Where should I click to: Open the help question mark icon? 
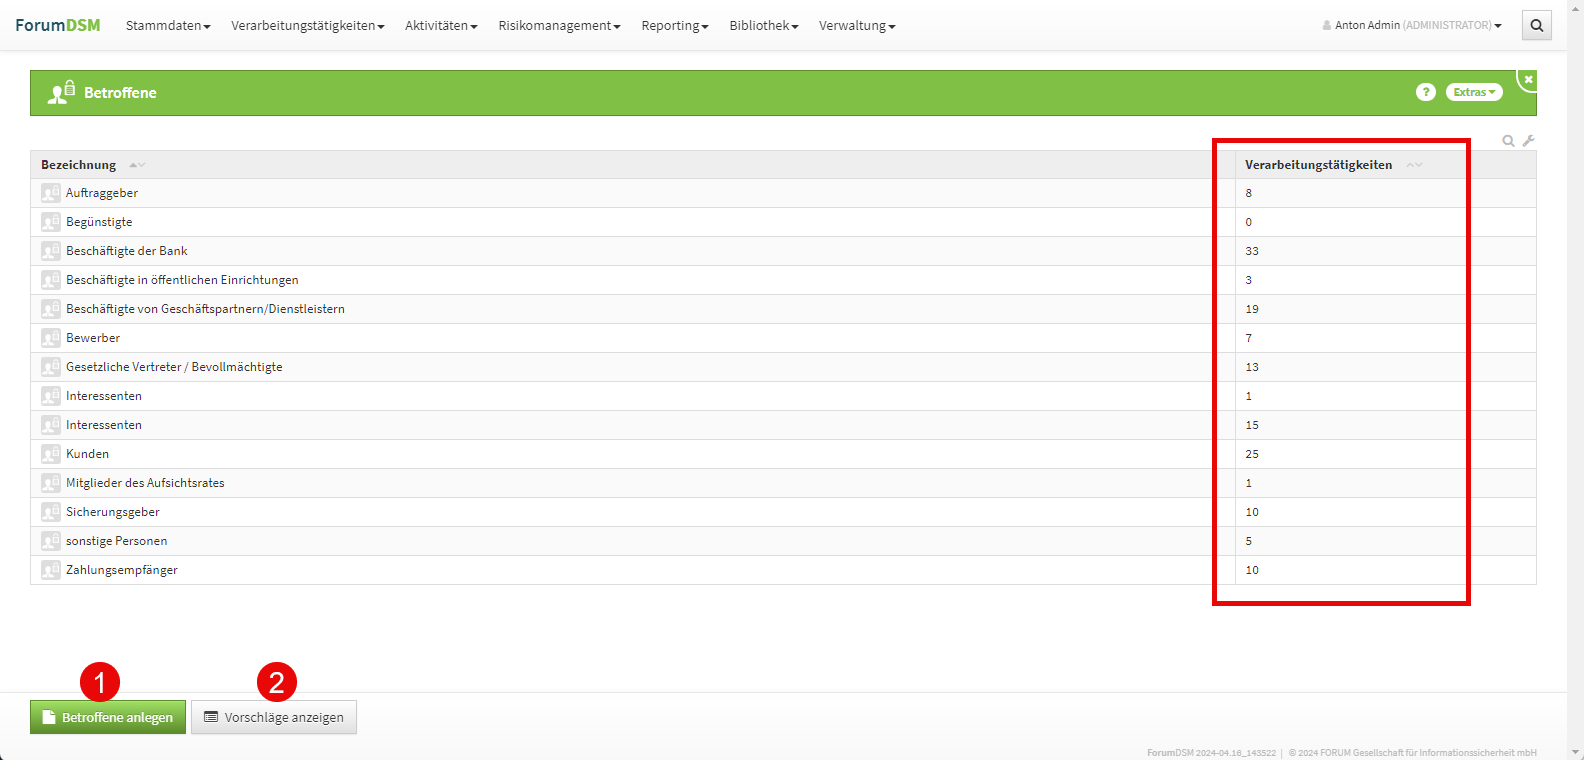click(x=1426, y=92)
